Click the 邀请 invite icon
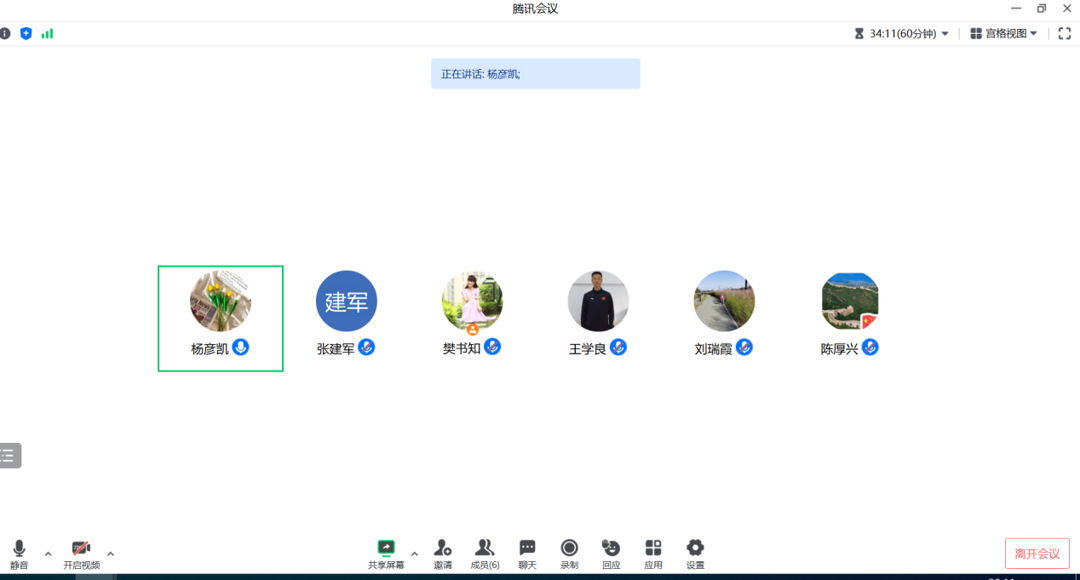Screen dimensions: 1080x580 coord(443,551)
